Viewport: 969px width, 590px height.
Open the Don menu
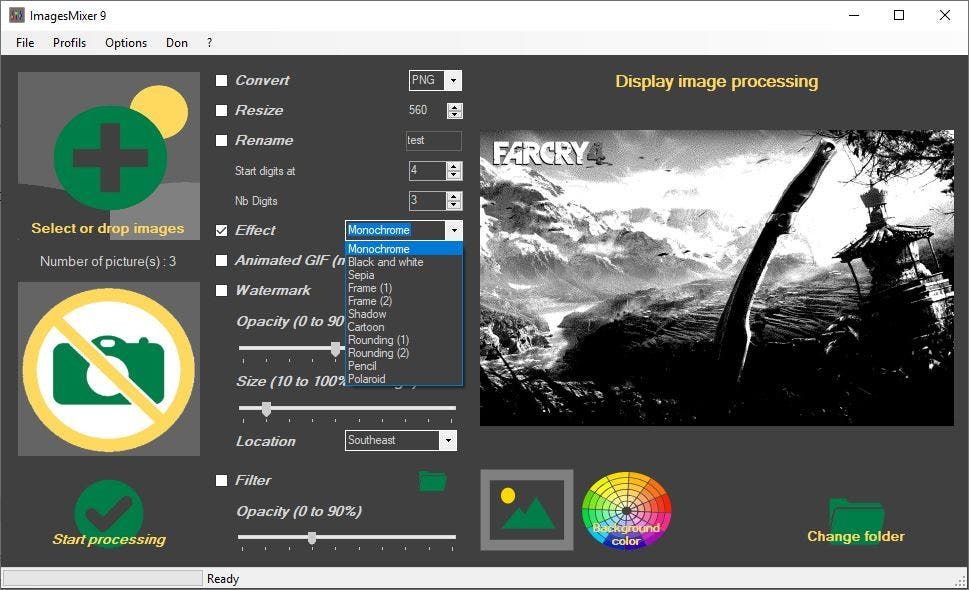(177, 43)
